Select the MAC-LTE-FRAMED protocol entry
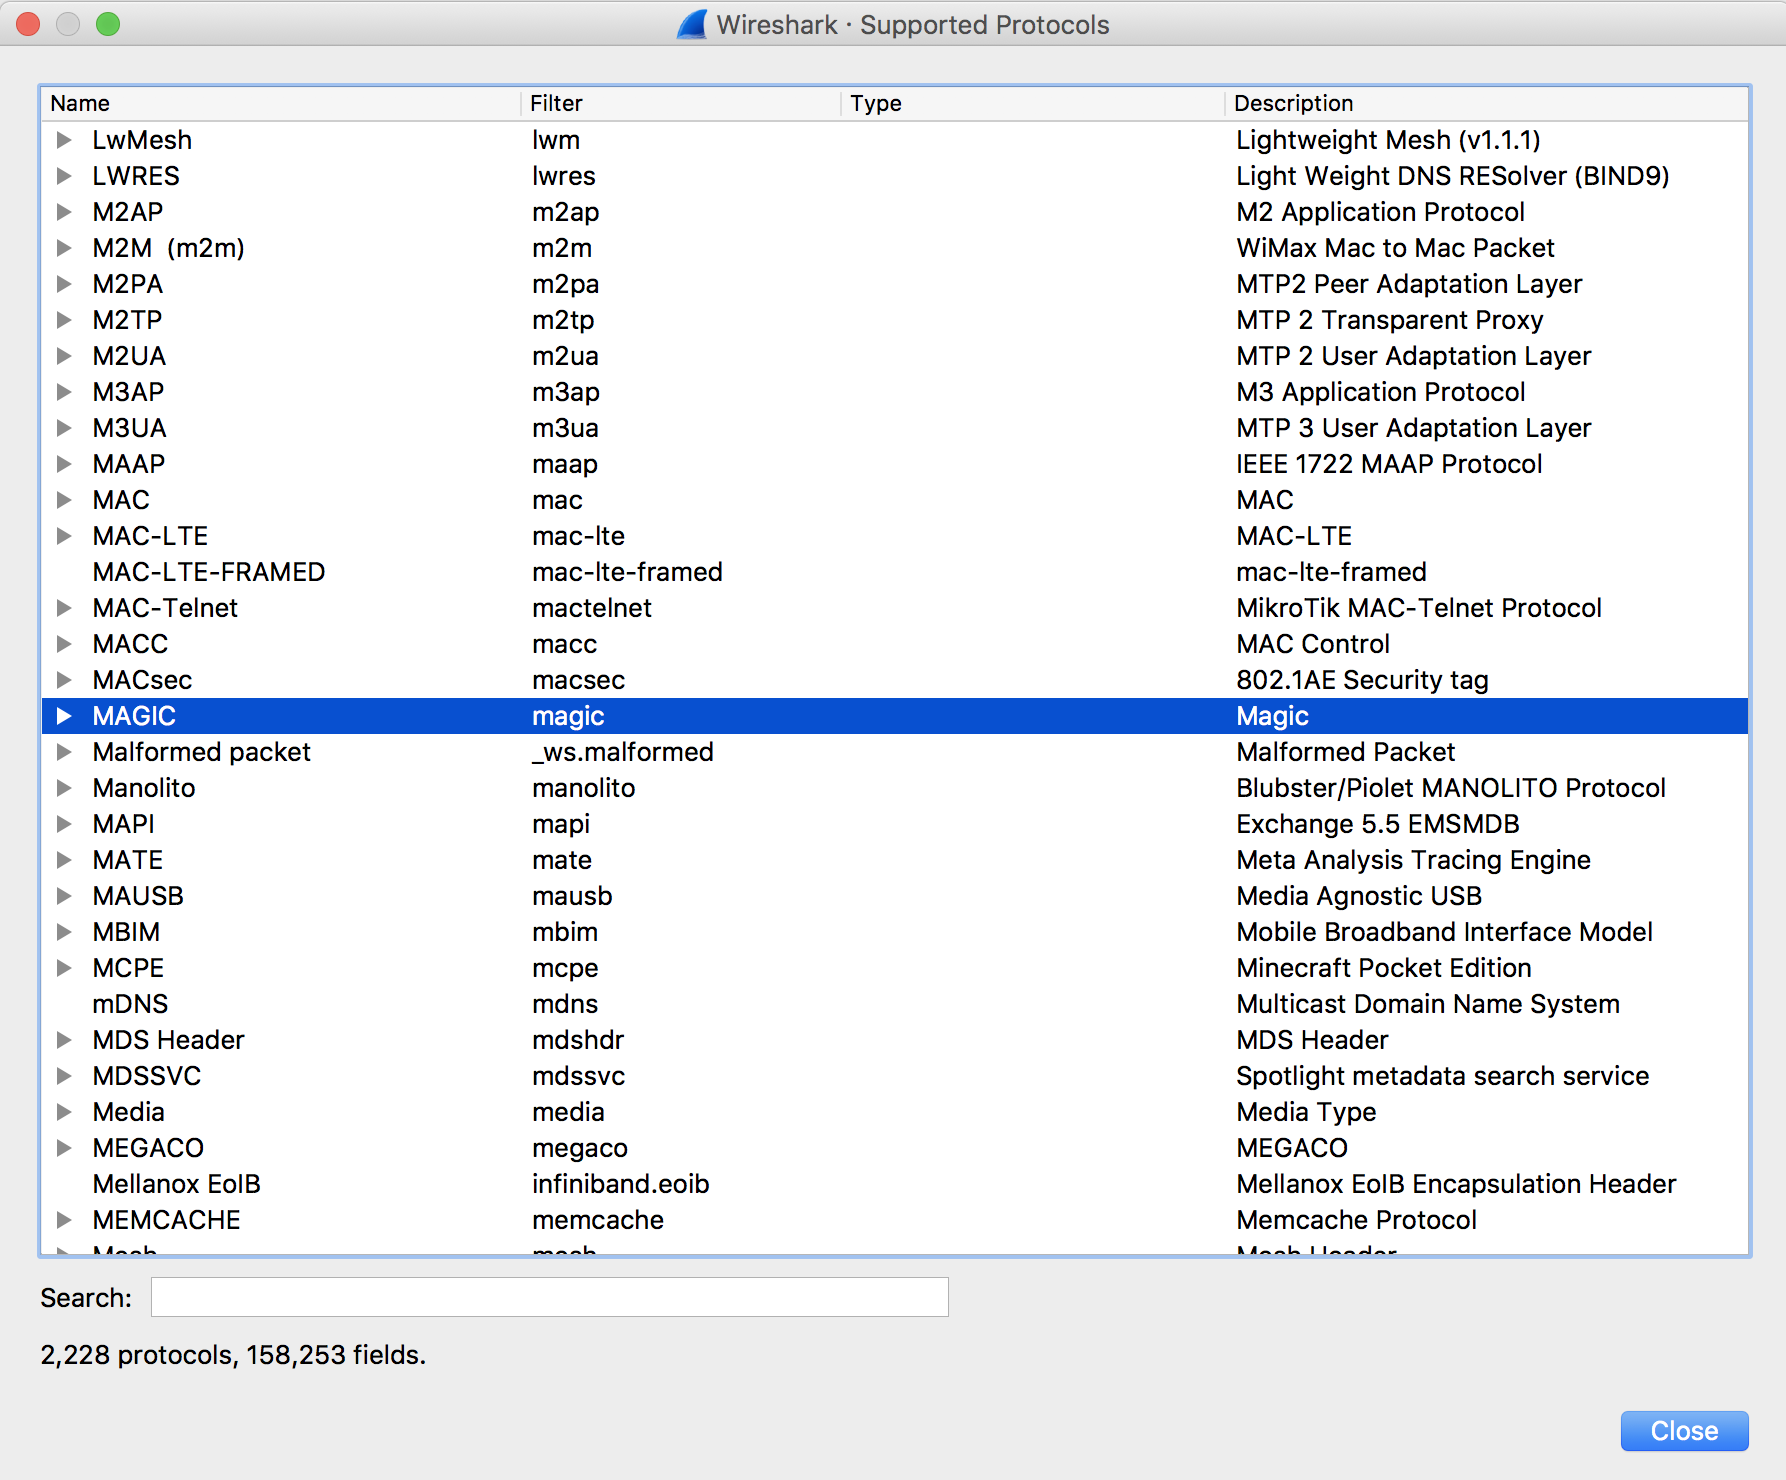 (x=208, y=572)
